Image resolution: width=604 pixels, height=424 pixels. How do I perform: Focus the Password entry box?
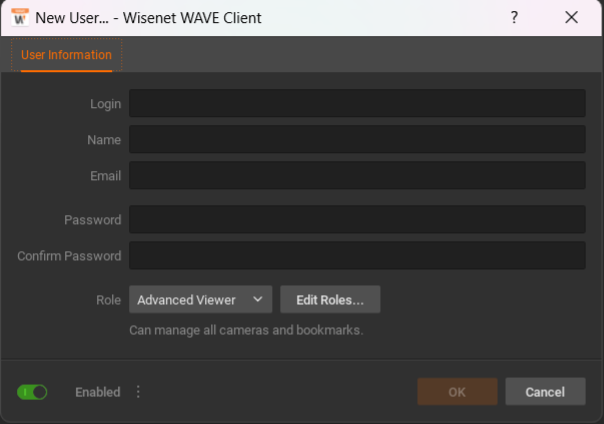tap(357, 219)
